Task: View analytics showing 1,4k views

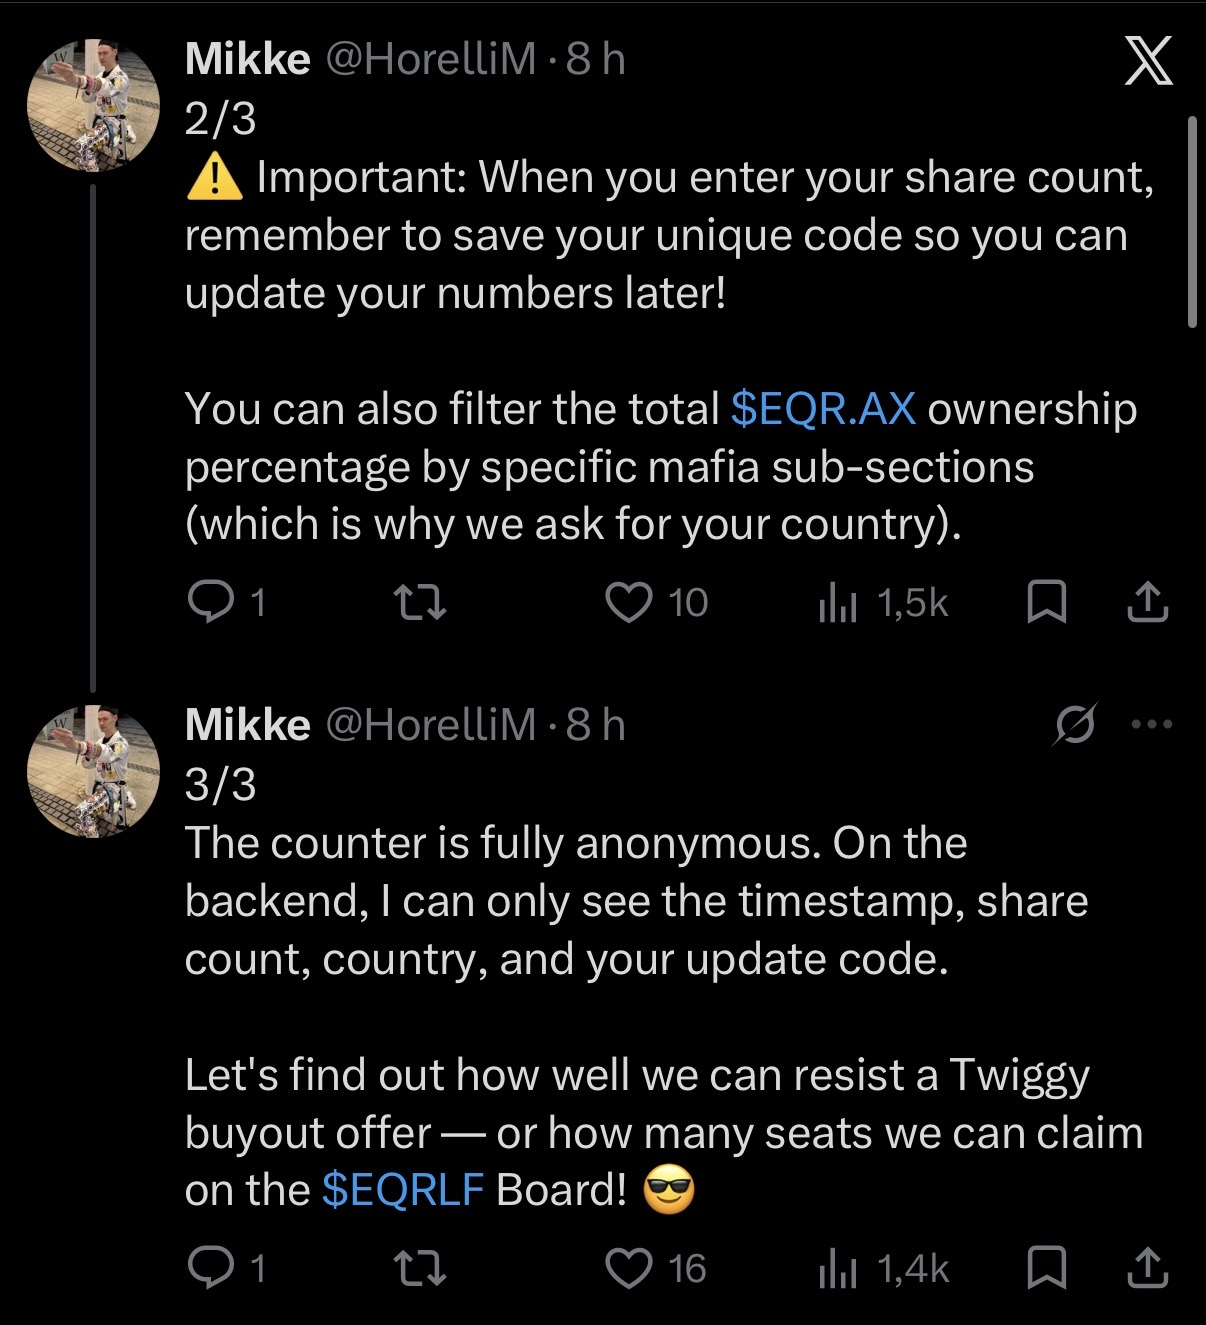Action: (x=883, y=1269)
